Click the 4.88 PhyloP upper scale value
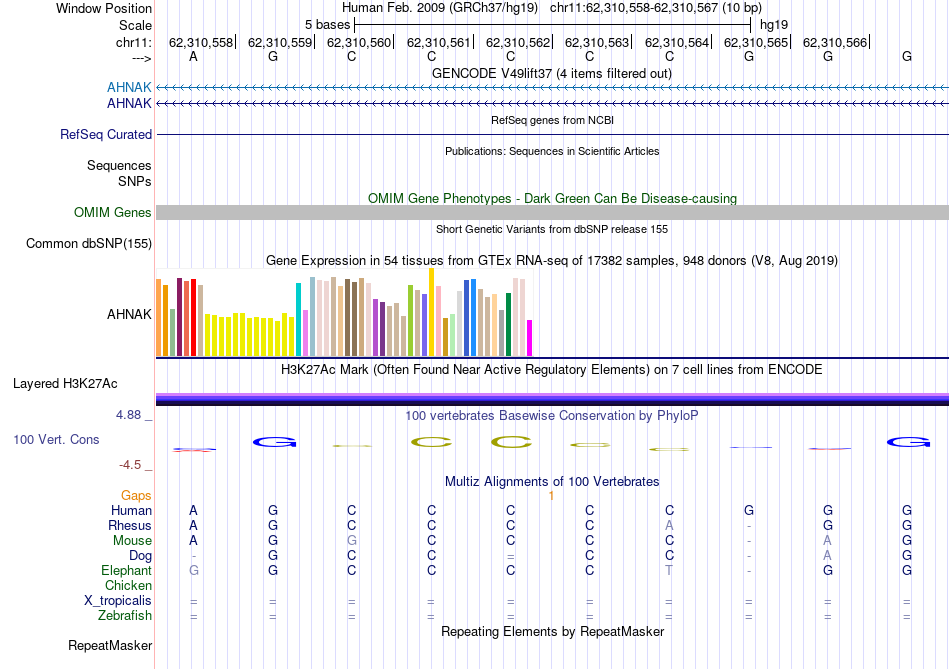Viewport: 950px width, 669px height. pos(128,415)
